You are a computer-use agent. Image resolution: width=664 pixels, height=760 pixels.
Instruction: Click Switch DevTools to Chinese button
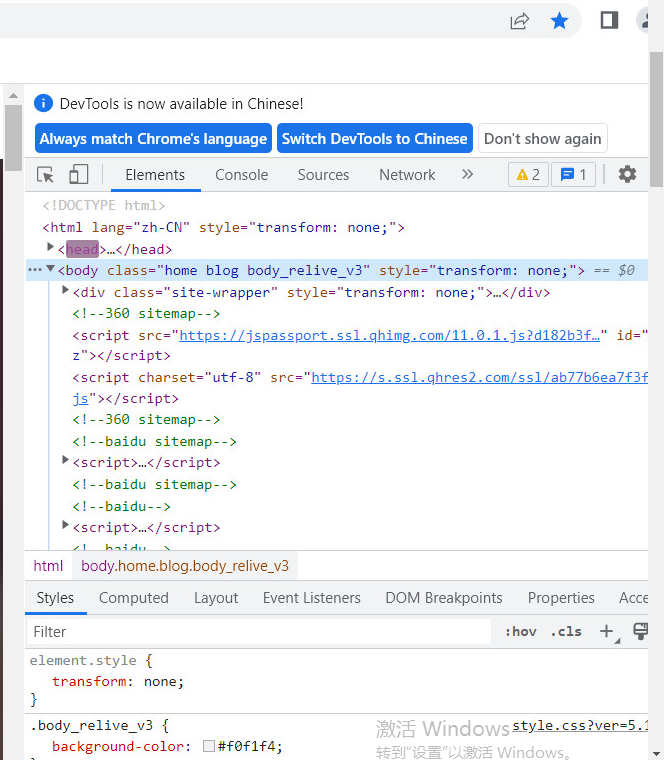375,139
